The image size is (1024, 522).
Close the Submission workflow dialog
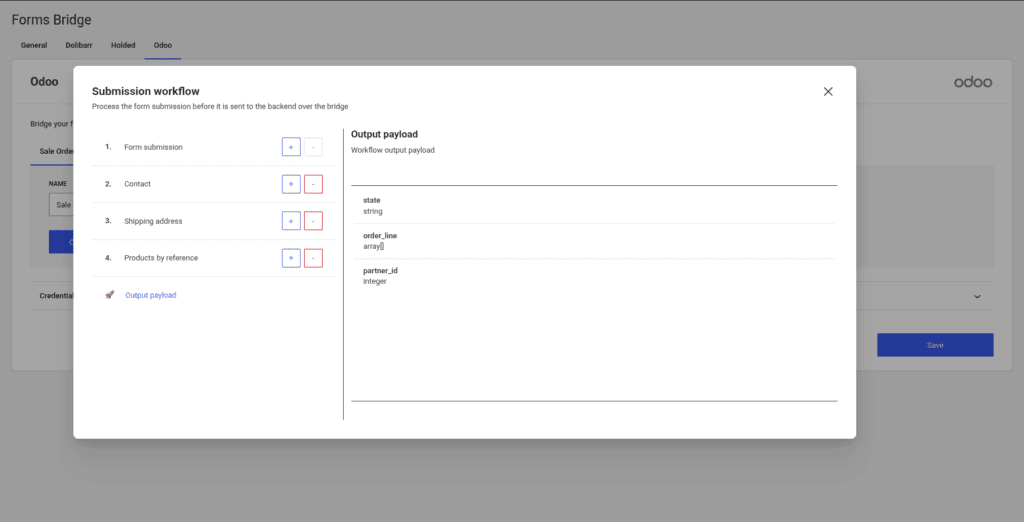click(828, 91)
